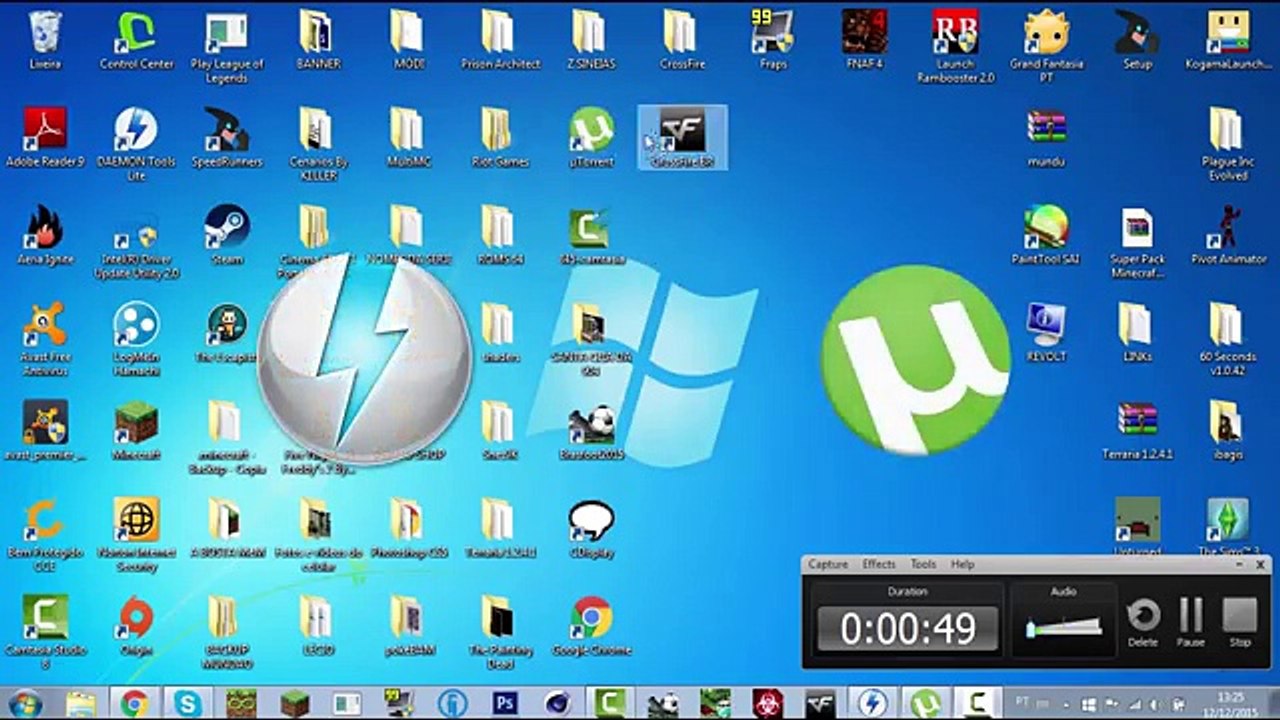
Task: Open the LINKs folder on the desktop
Action: (1137, 332)
